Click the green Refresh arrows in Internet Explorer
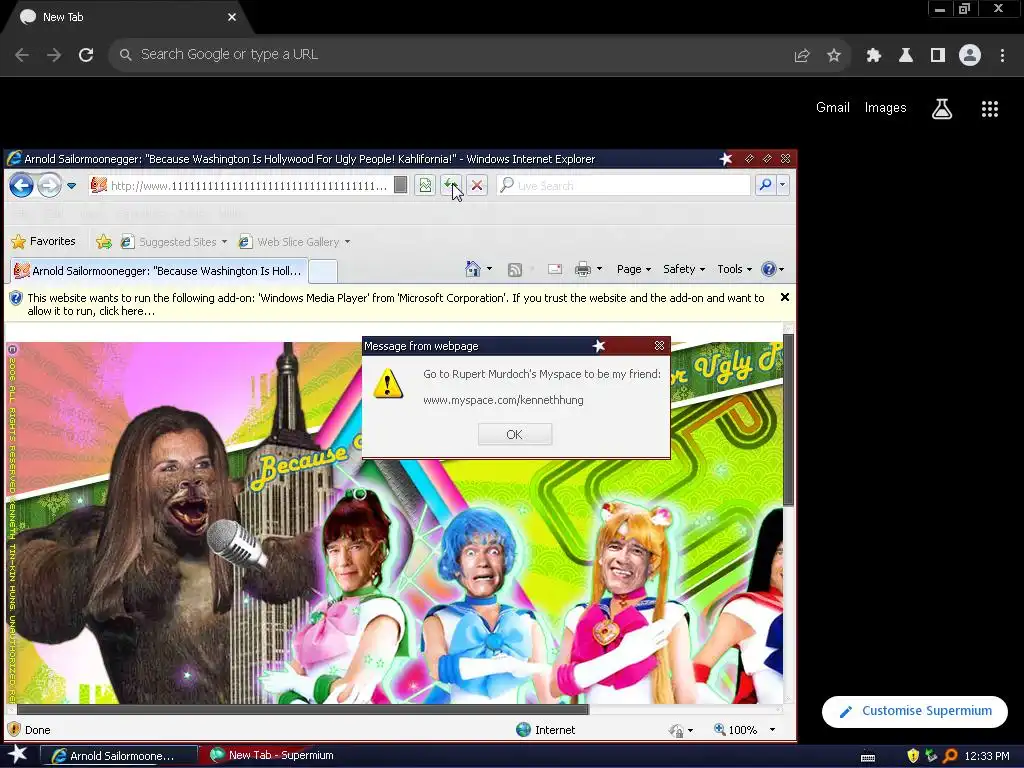The image size is (1024, 768). [x=451, y=185]
